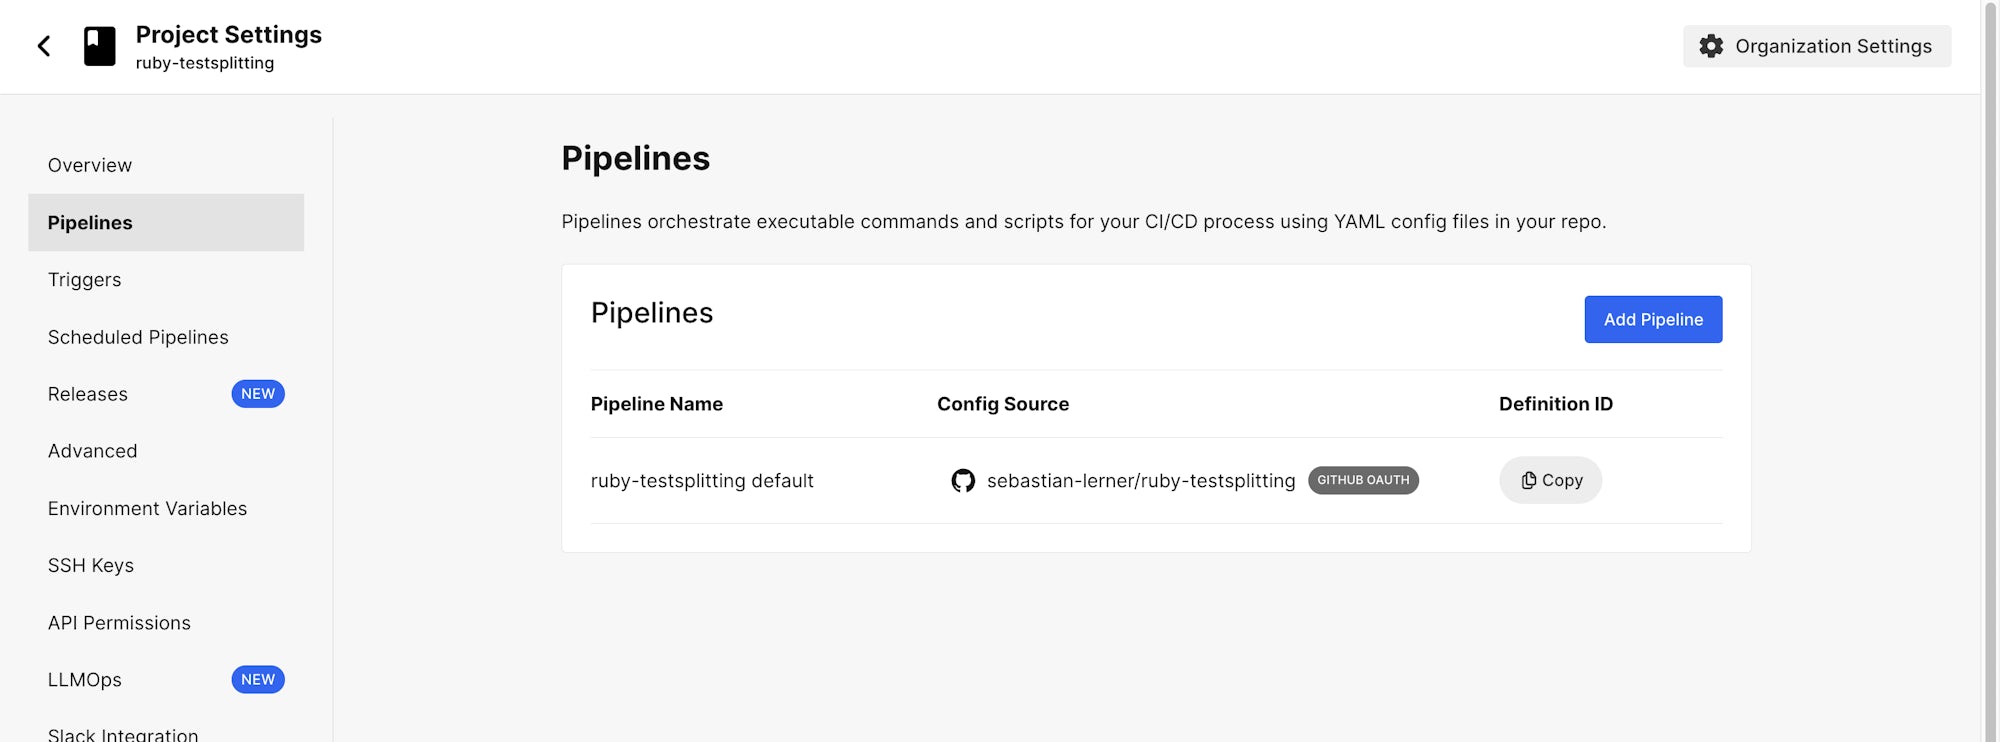Open Scheduled Pipelines settings

[138, 337]
